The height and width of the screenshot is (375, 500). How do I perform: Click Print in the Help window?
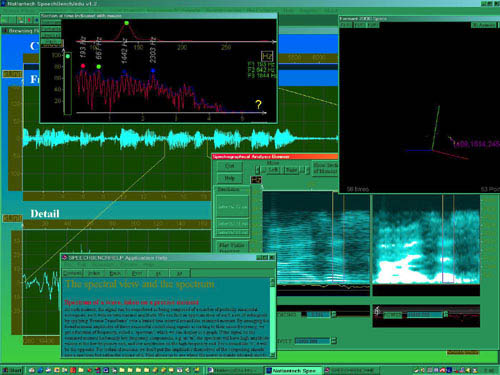tap(137, 273)
